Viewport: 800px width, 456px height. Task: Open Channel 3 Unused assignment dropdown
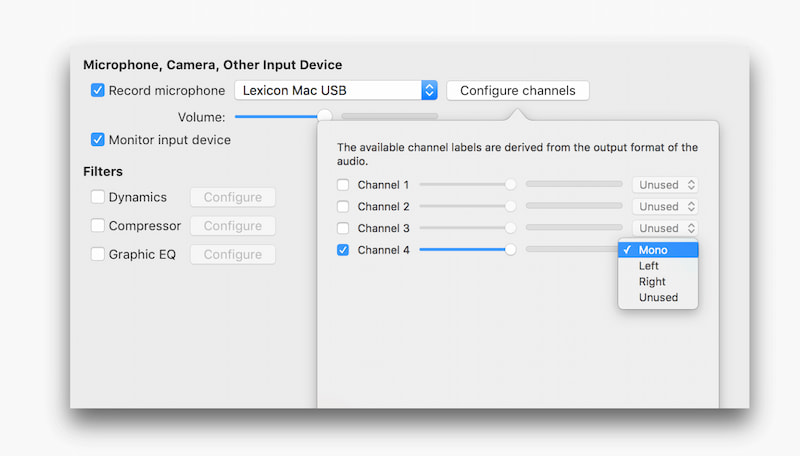coord(665,228)
